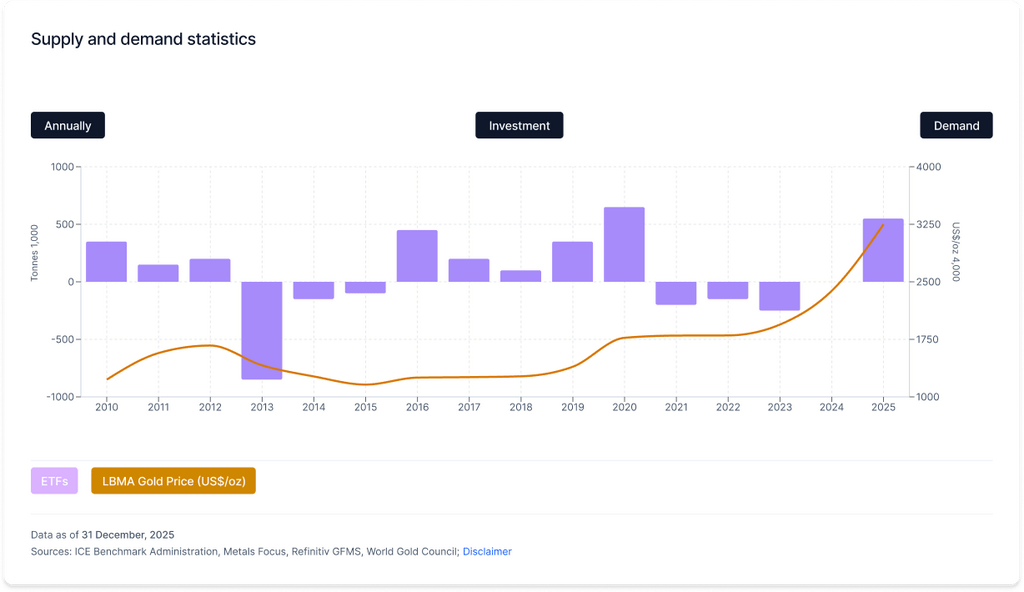Open the Annually period dropdown
This screenshot has height=592, width=1024.
68,126
